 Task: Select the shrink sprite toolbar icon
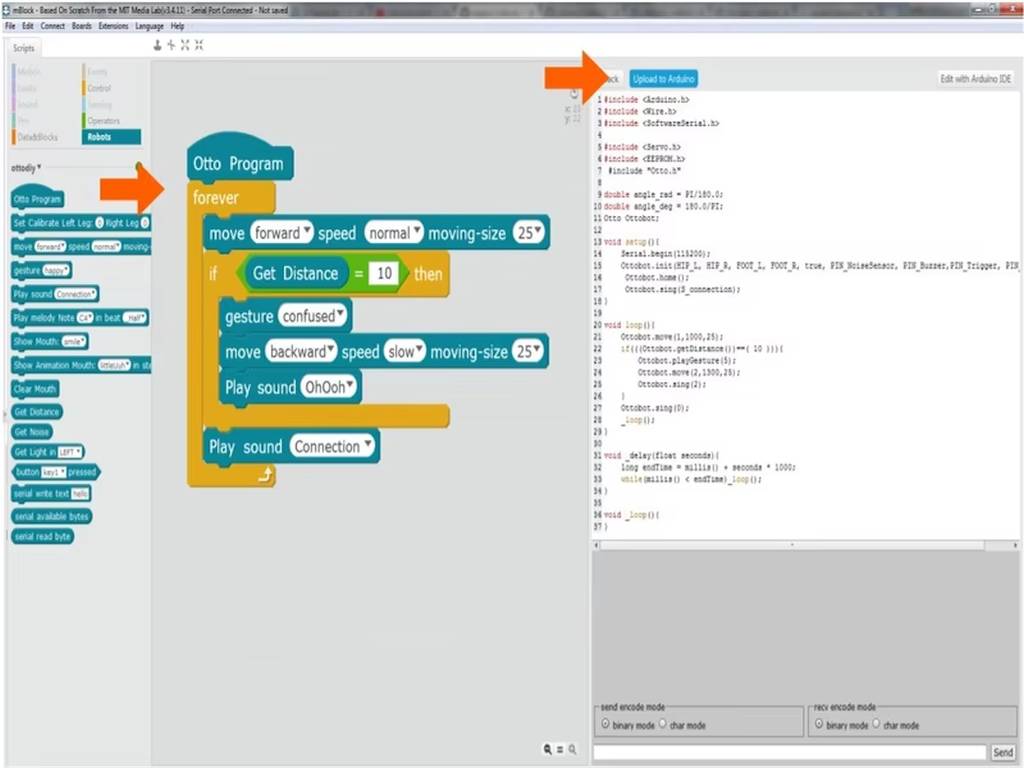(199, 45)
